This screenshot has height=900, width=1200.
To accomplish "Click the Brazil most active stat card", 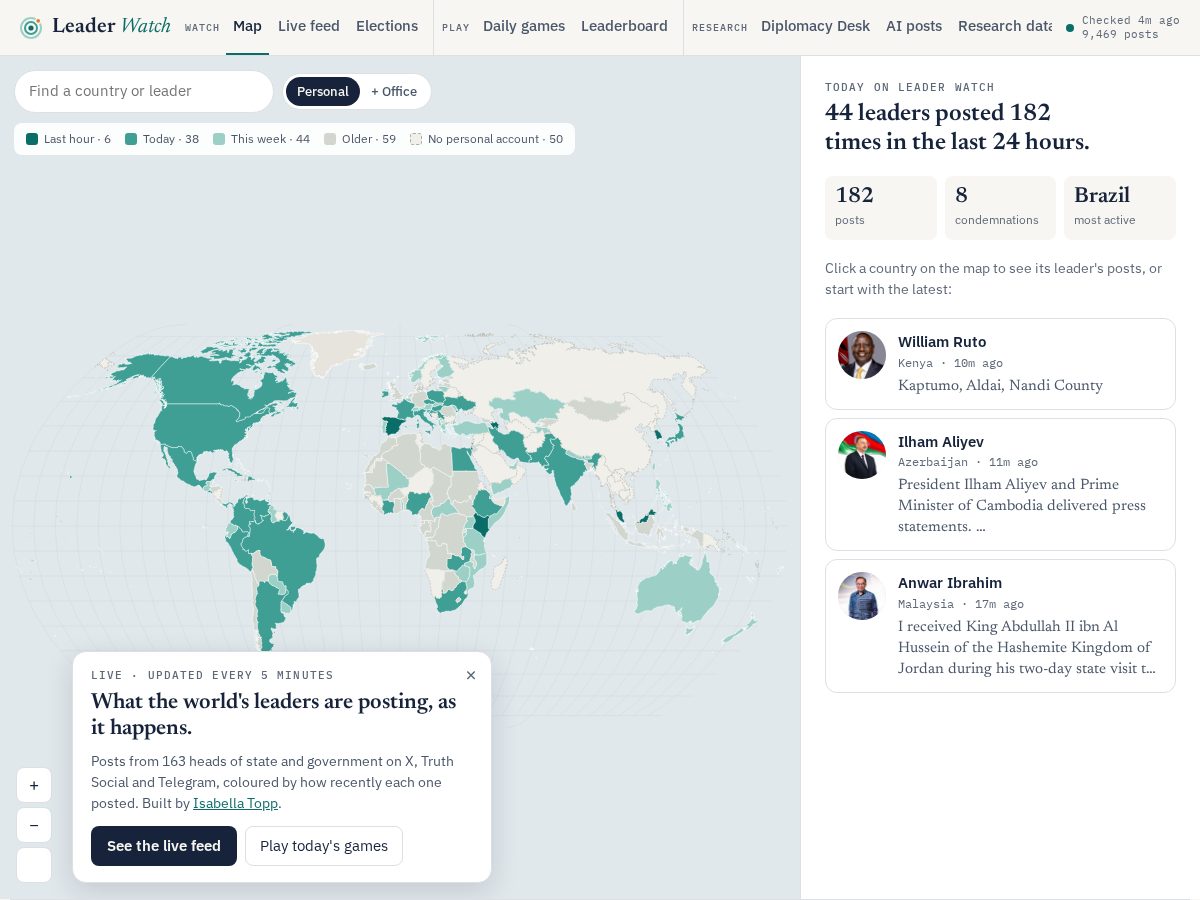I will coord(1120,208).
